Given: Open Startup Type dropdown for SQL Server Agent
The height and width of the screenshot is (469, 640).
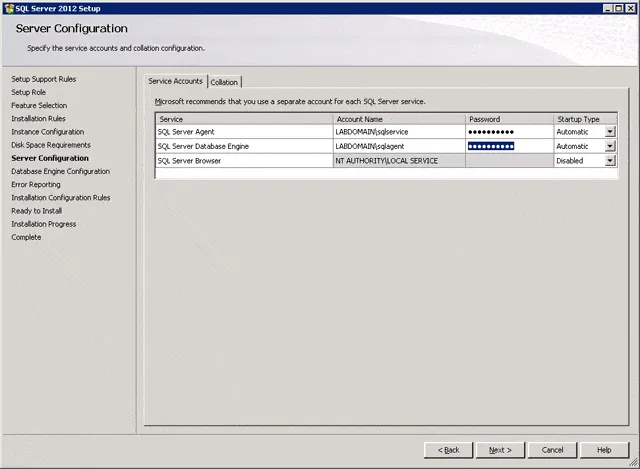Looking at the screenshot, I should click(x=610, y=132).
